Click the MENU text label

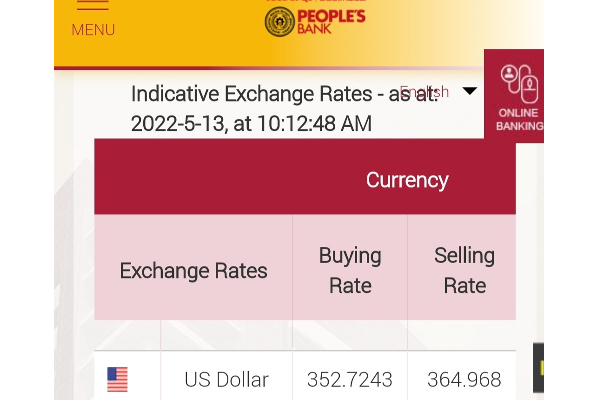coord(93,30)
